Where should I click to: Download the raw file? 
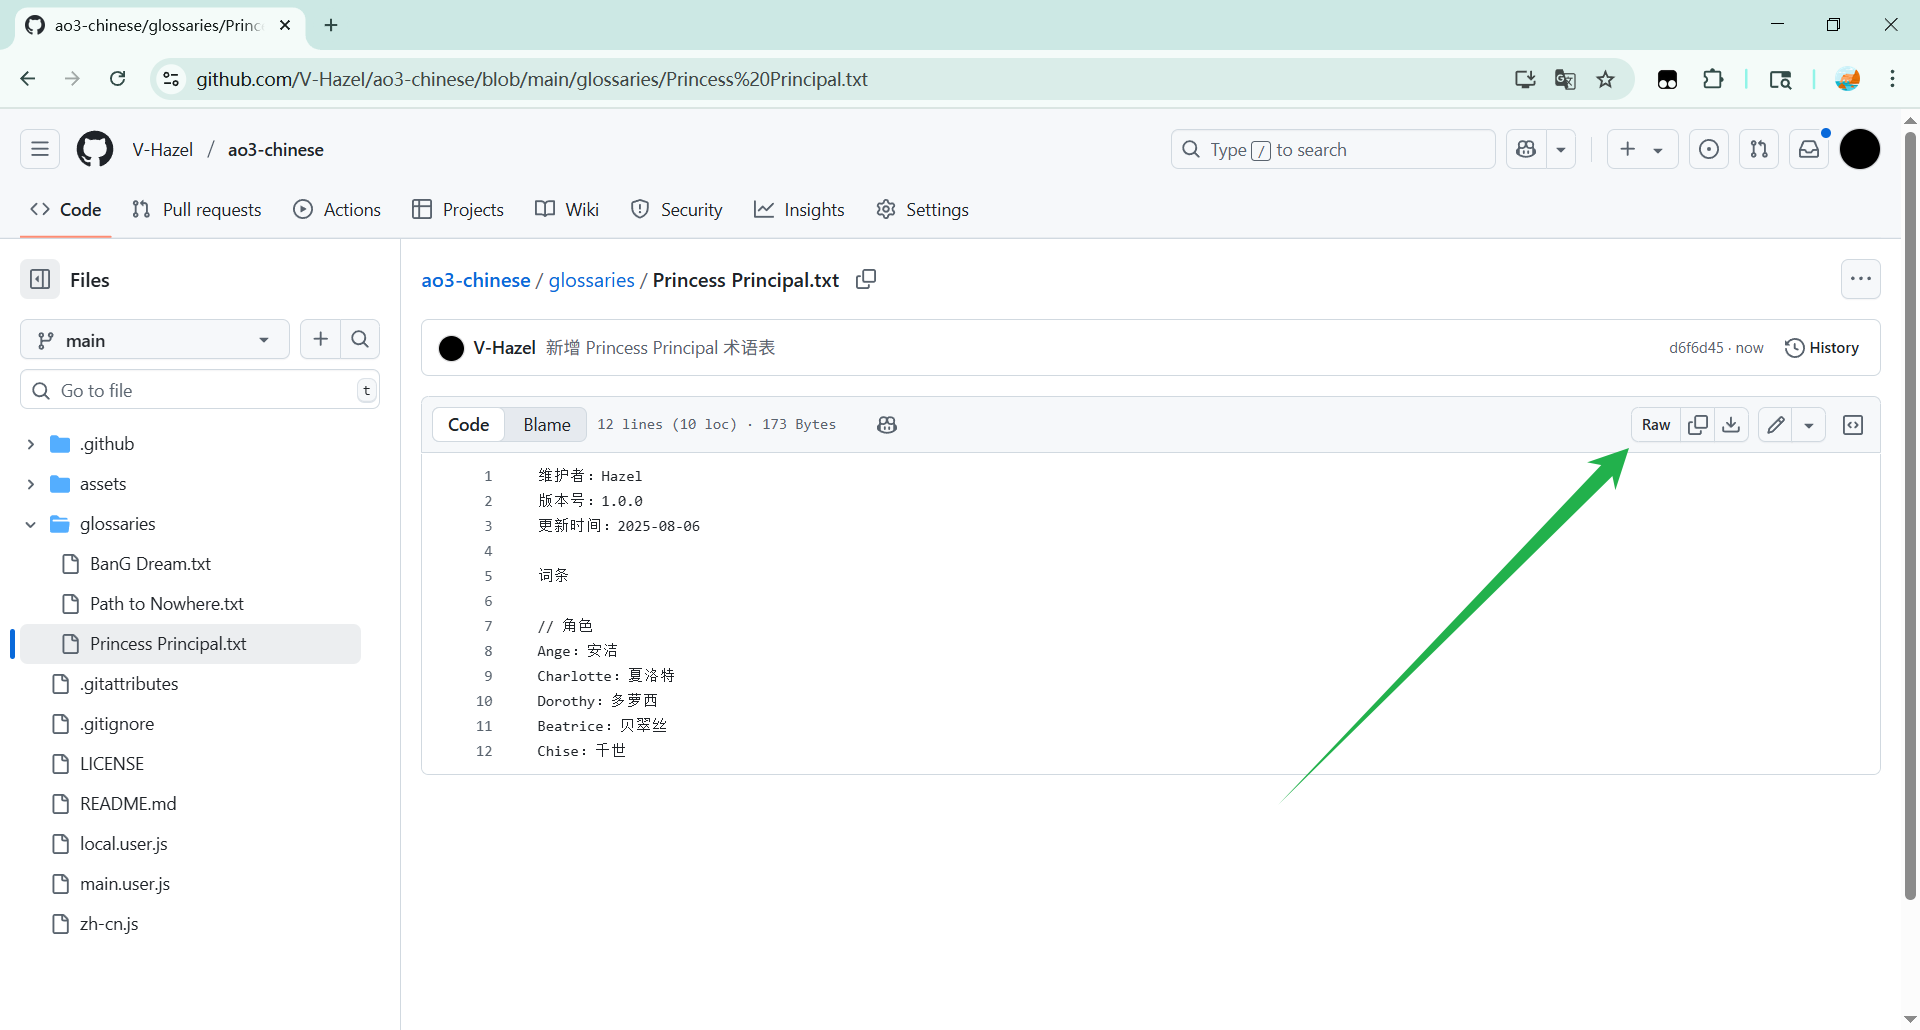click(1731, 425)
